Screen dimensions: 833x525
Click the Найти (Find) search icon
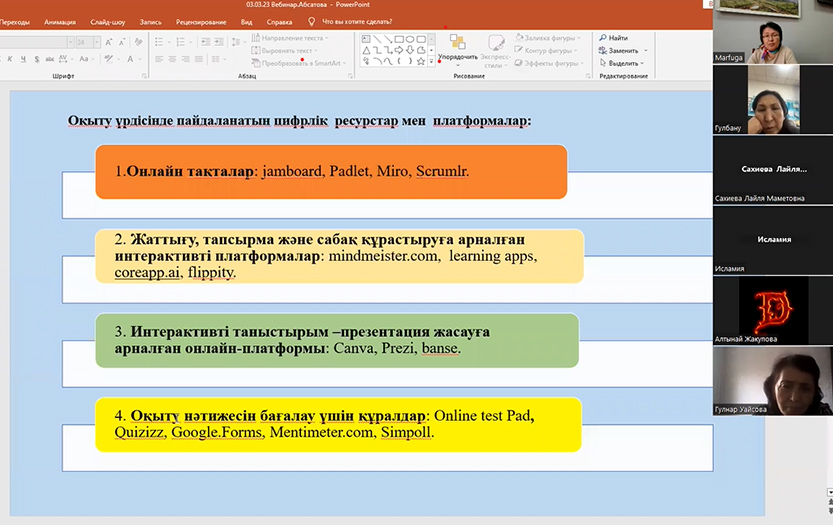tap(604, 38)
